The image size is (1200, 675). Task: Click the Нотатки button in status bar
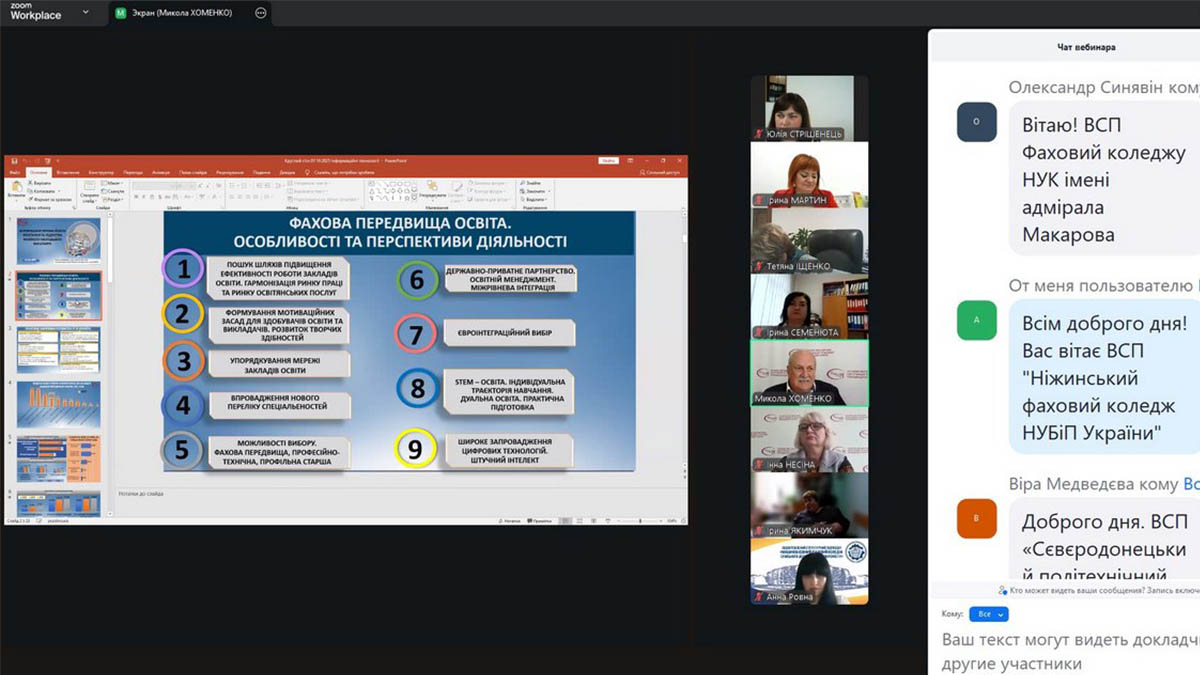511,521
